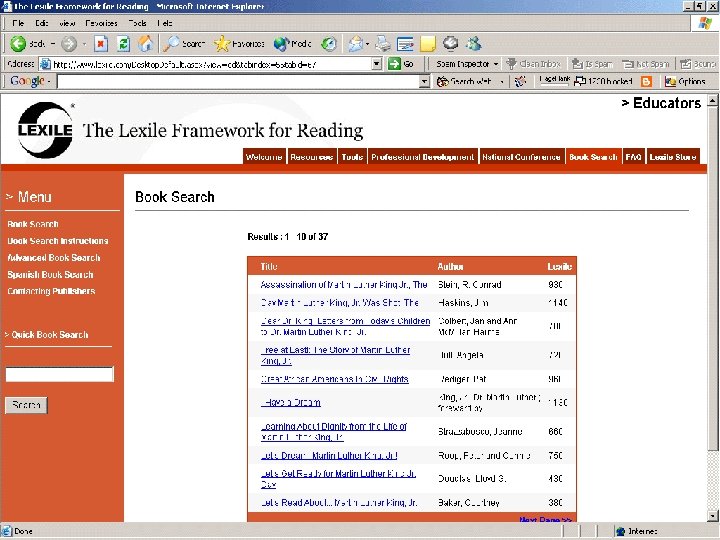This screenshot has height=540, width=720.
Task: Click the Educators link at top right
Action: tap(661, 103)
